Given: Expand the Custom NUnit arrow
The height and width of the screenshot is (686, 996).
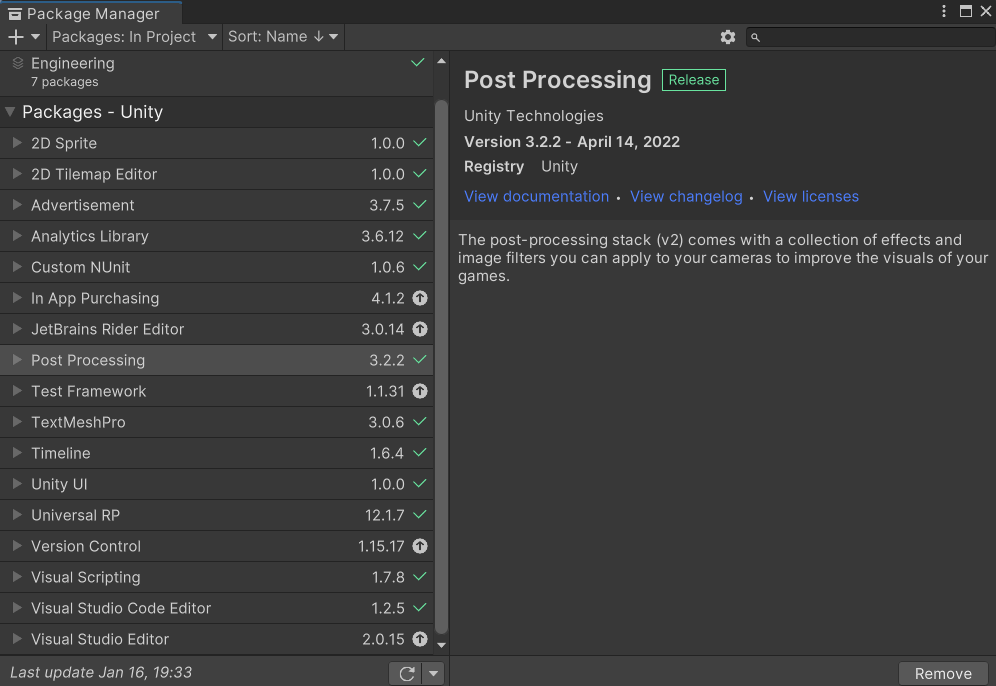Looking at the screenshot, I should (17, 267).
